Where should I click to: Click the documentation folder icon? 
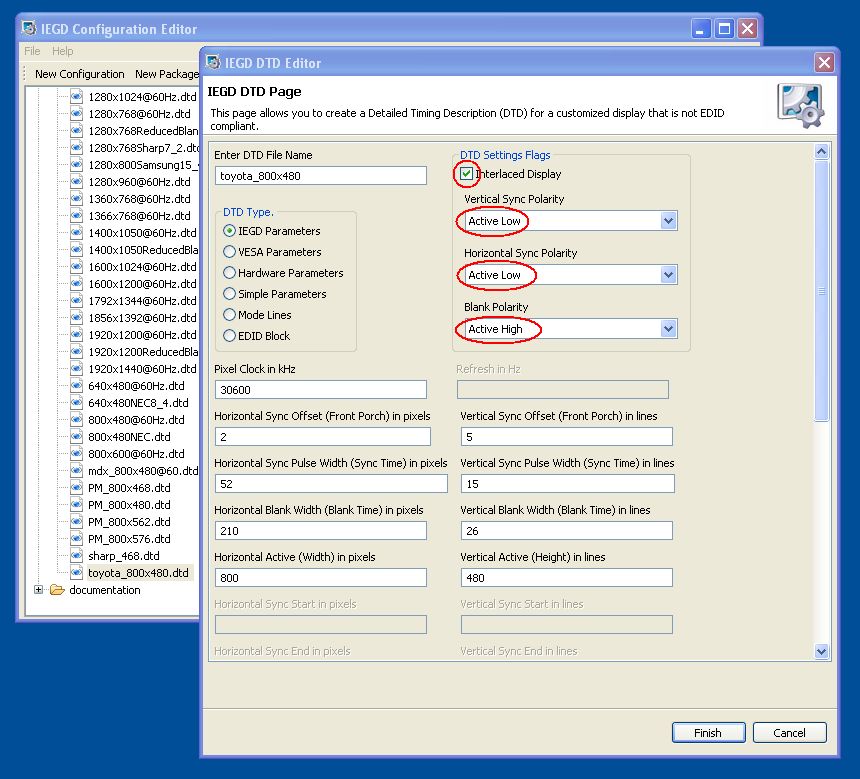[57, 590]
